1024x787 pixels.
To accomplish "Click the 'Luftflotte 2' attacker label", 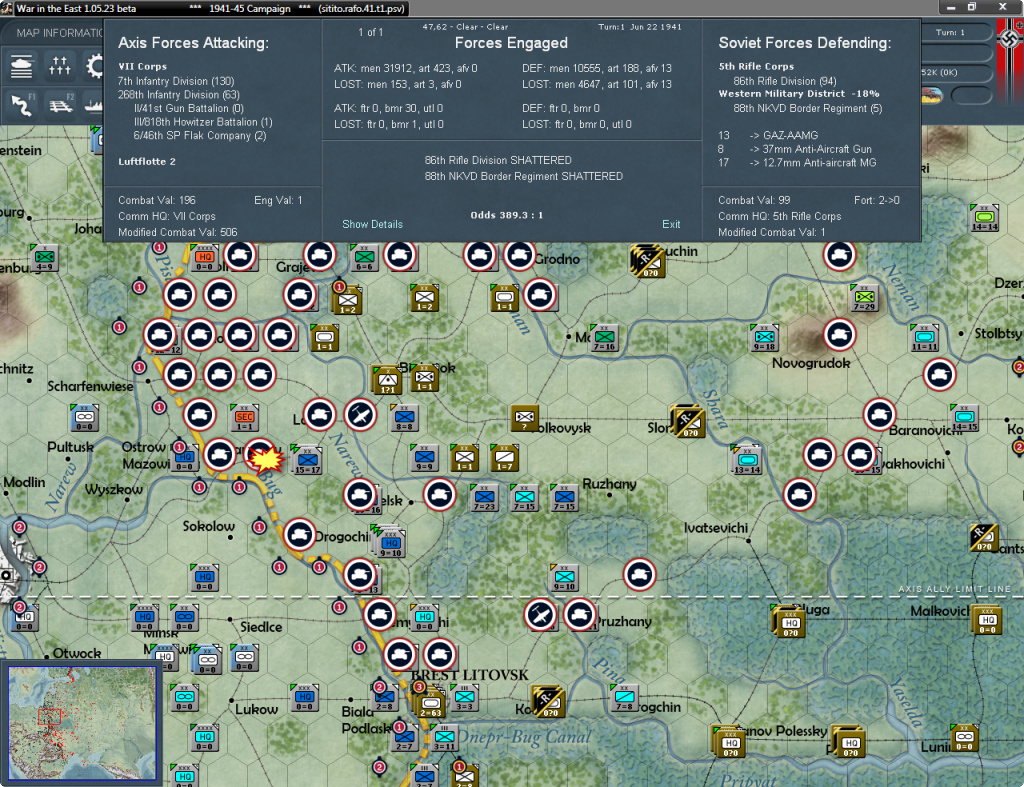I will [x=147, y=161].
